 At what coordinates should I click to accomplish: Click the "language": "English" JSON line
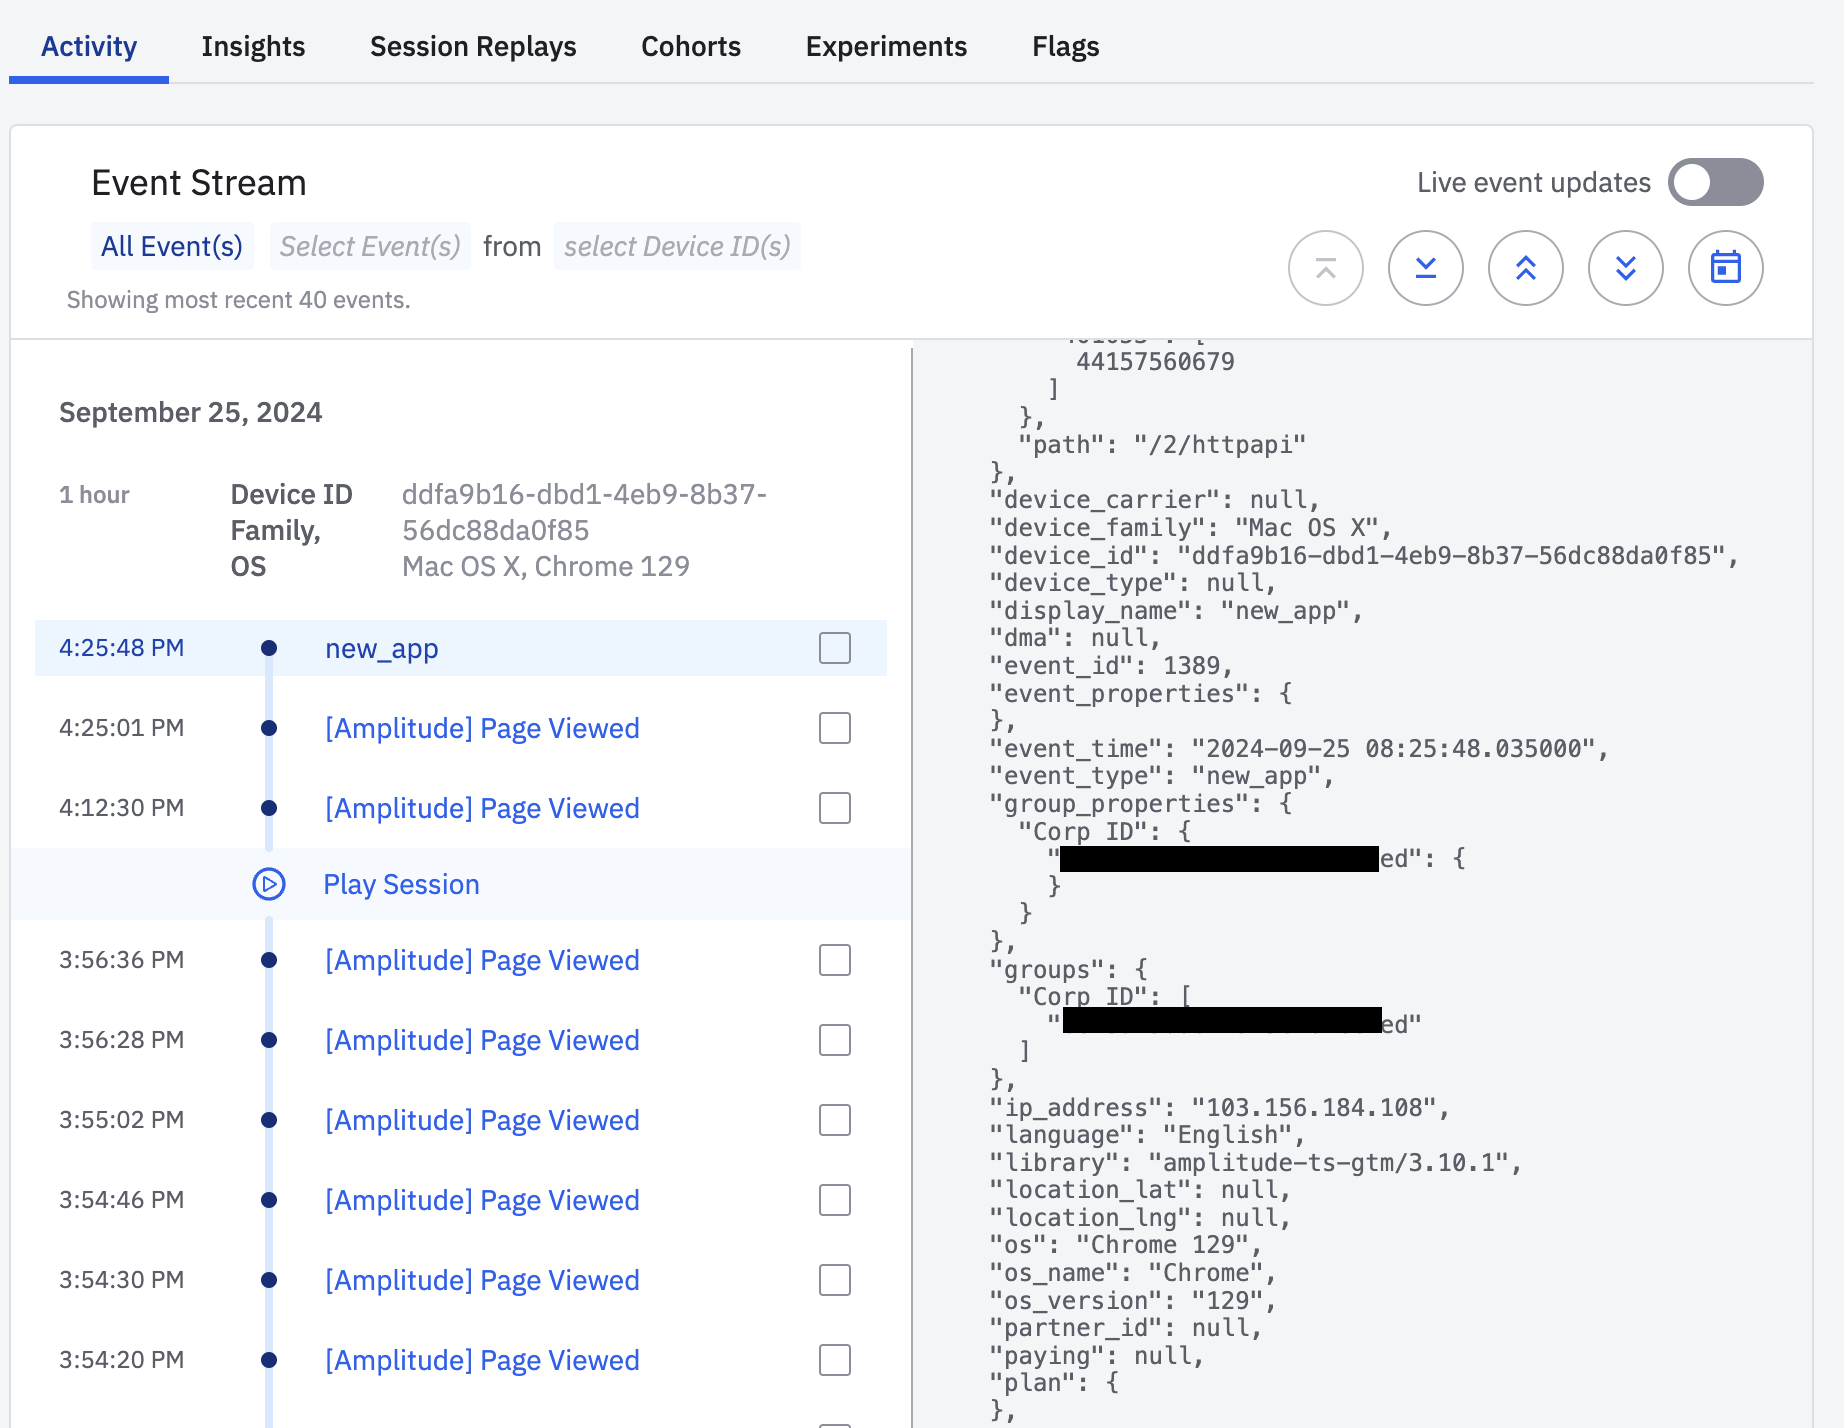click(x=1147, y=1134)
